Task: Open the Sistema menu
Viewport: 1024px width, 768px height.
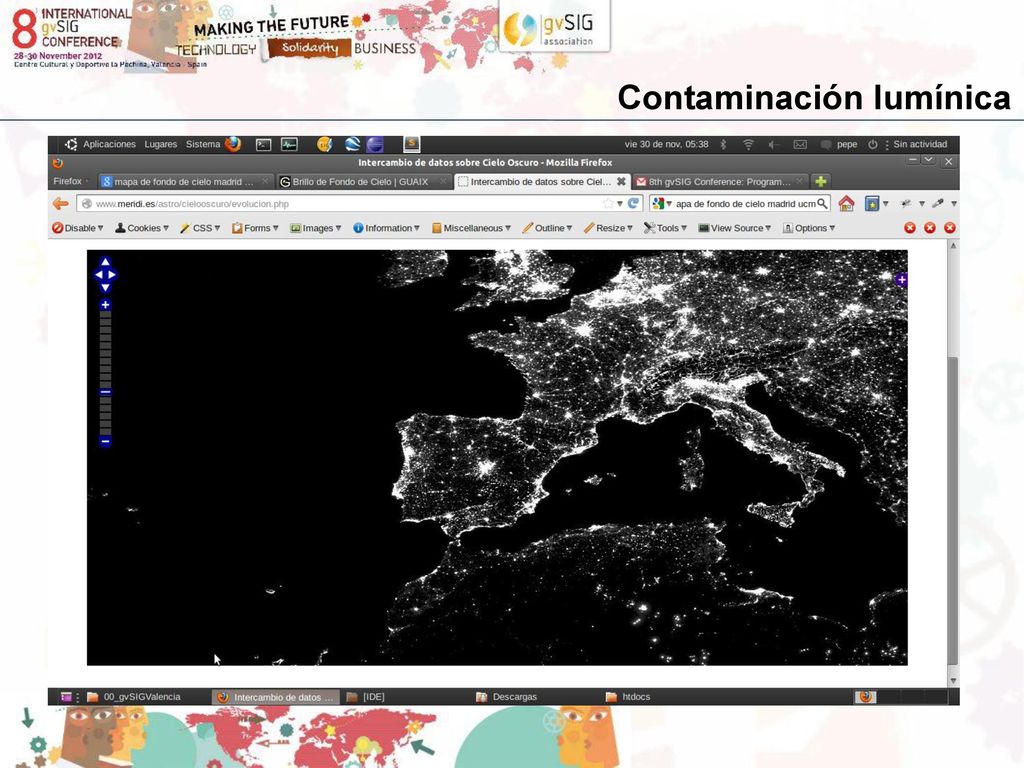Action: coord(203,144)
